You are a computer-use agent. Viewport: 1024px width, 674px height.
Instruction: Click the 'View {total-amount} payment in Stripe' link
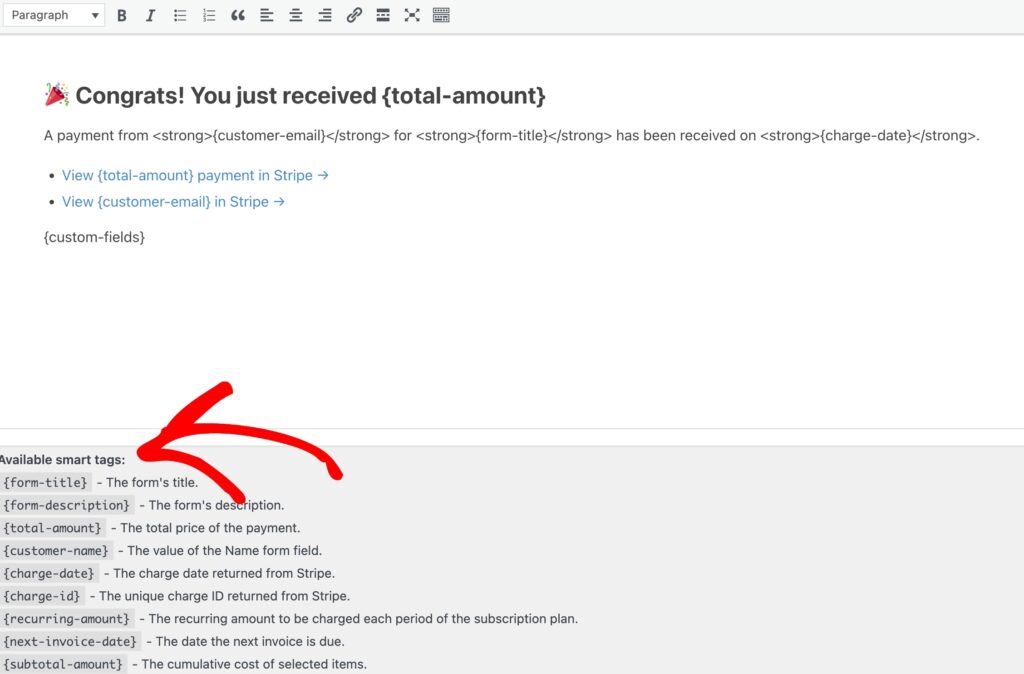coord(195,175)
